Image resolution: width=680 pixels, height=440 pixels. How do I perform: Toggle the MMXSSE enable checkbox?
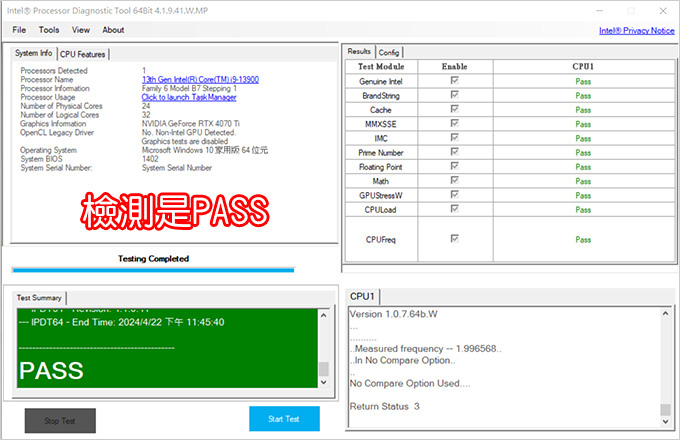click(454, 123)
